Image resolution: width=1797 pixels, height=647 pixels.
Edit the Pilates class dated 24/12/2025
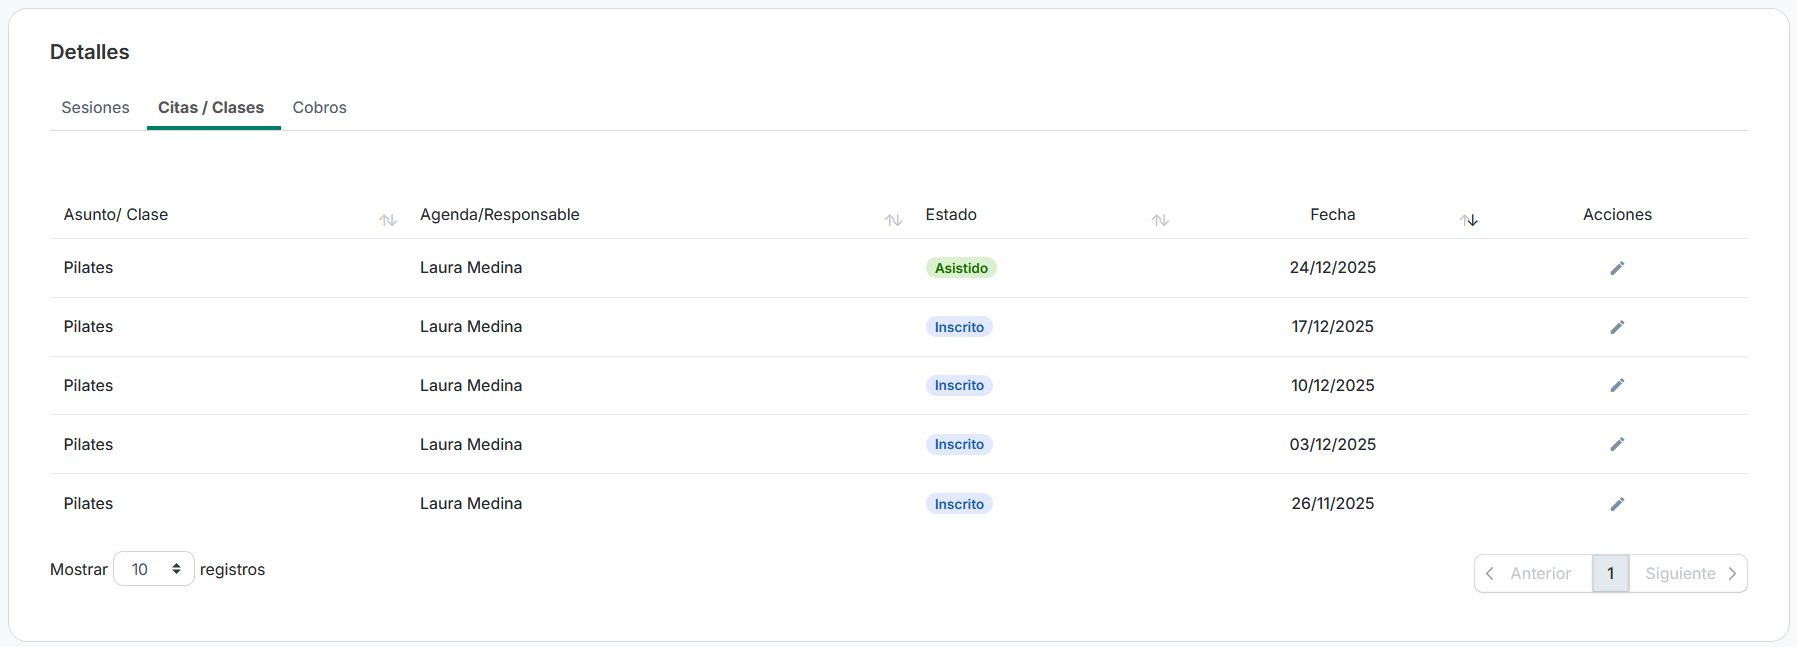(x=1617, y=268)
